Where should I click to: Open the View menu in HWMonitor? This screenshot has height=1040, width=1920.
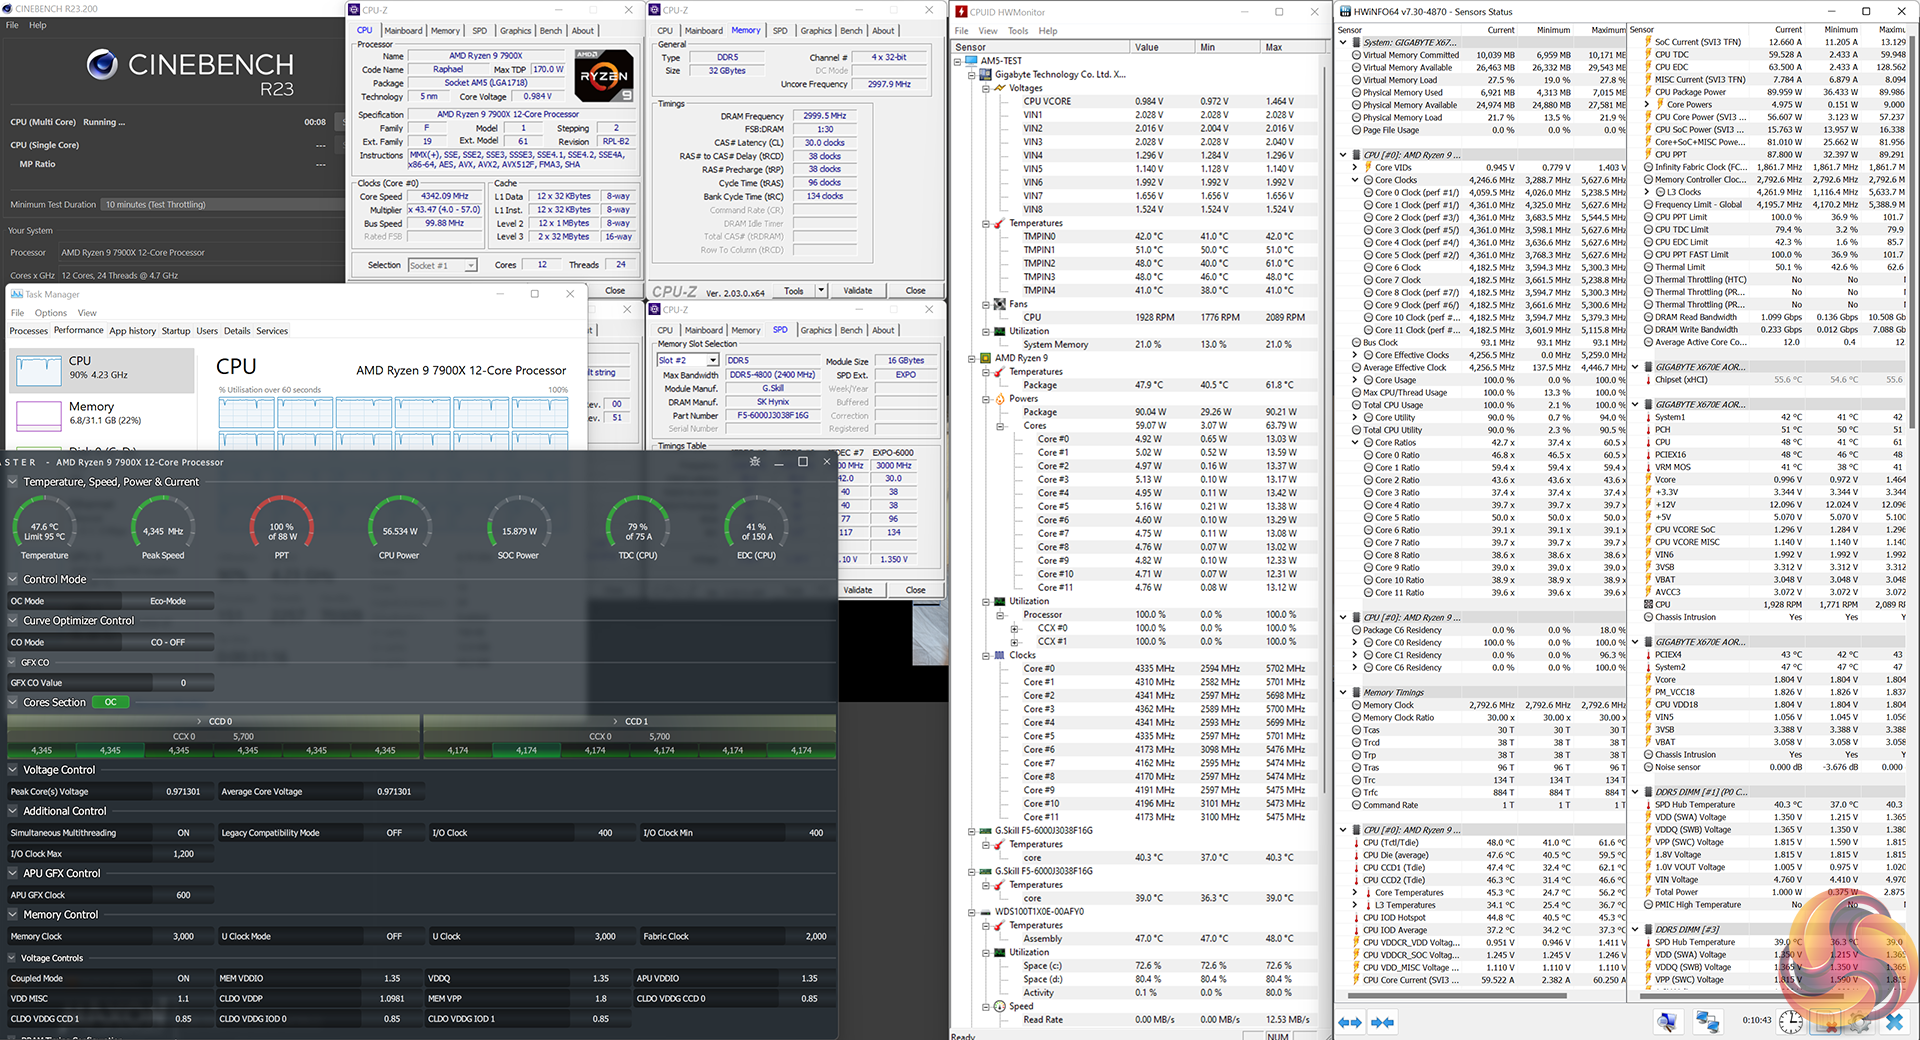click(987, 31)
